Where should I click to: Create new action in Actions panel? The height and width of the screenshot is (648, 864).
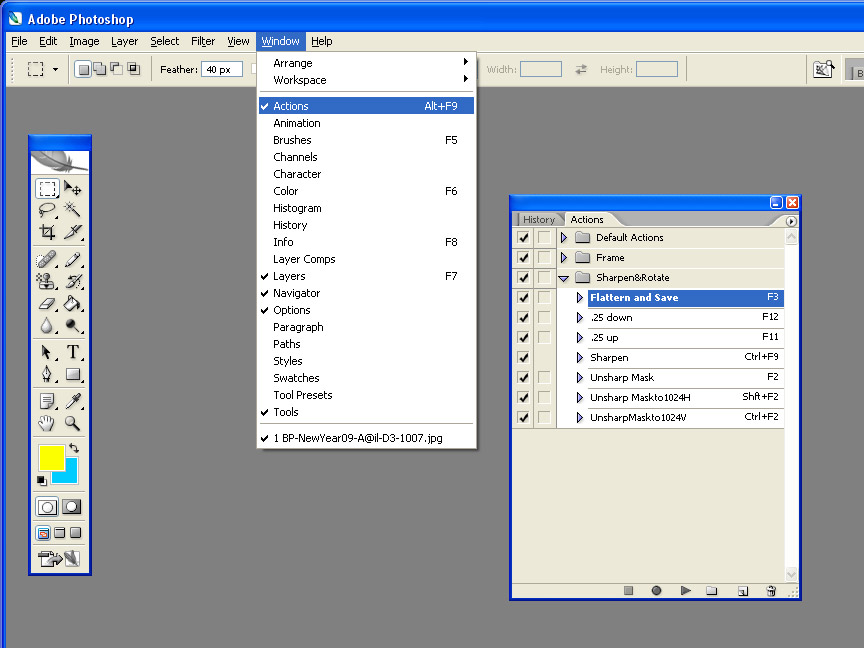click(743, 591)
